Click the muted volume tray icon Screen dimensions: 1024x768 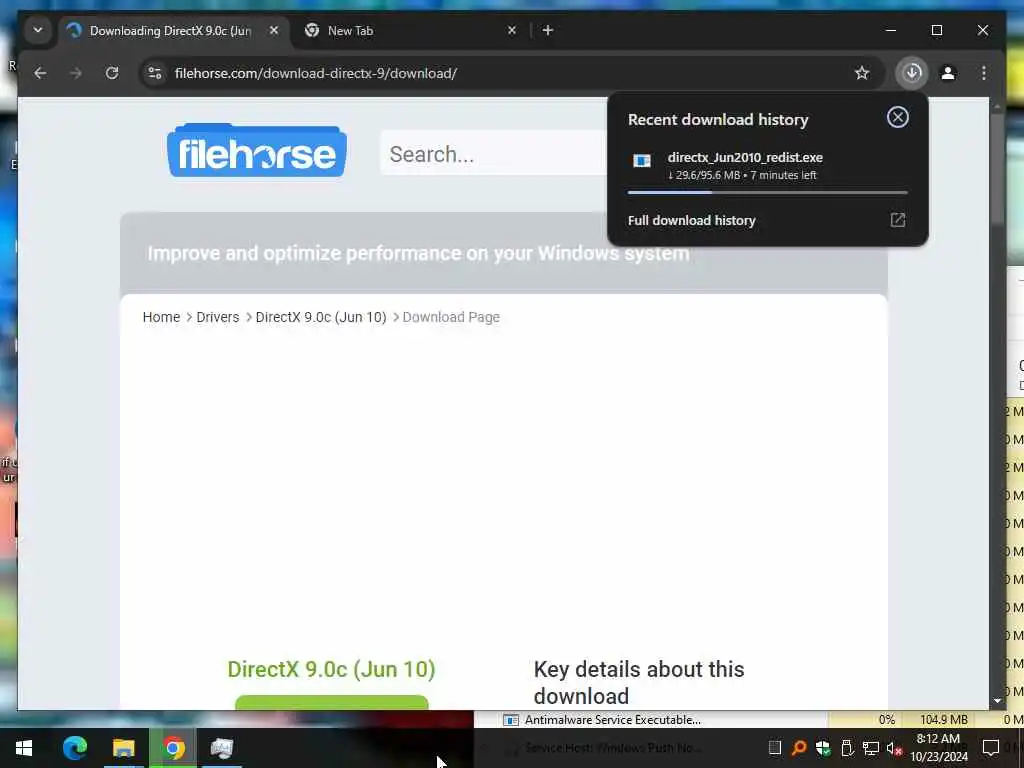pyautogui.click(x=894, y=748)
